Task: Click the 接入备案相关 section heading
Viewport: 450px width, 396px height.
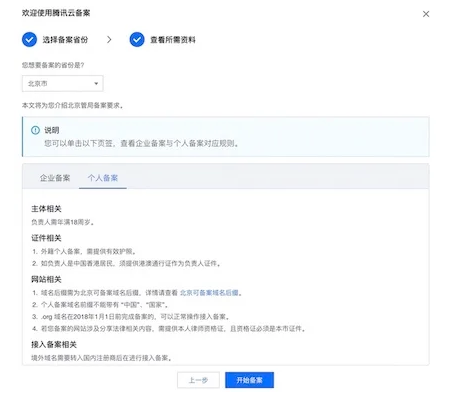Action: 54,345
